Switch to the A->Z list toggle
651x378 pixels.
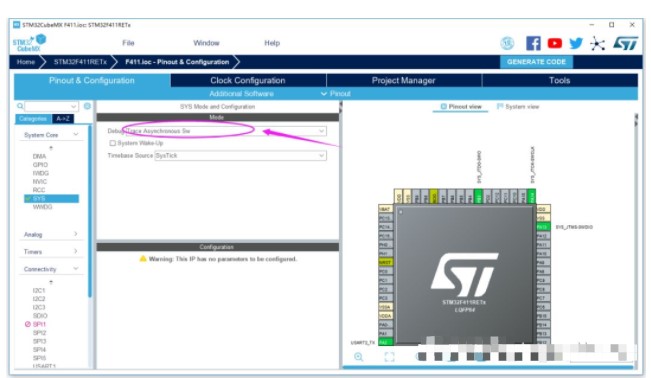[x=63, y=119]
